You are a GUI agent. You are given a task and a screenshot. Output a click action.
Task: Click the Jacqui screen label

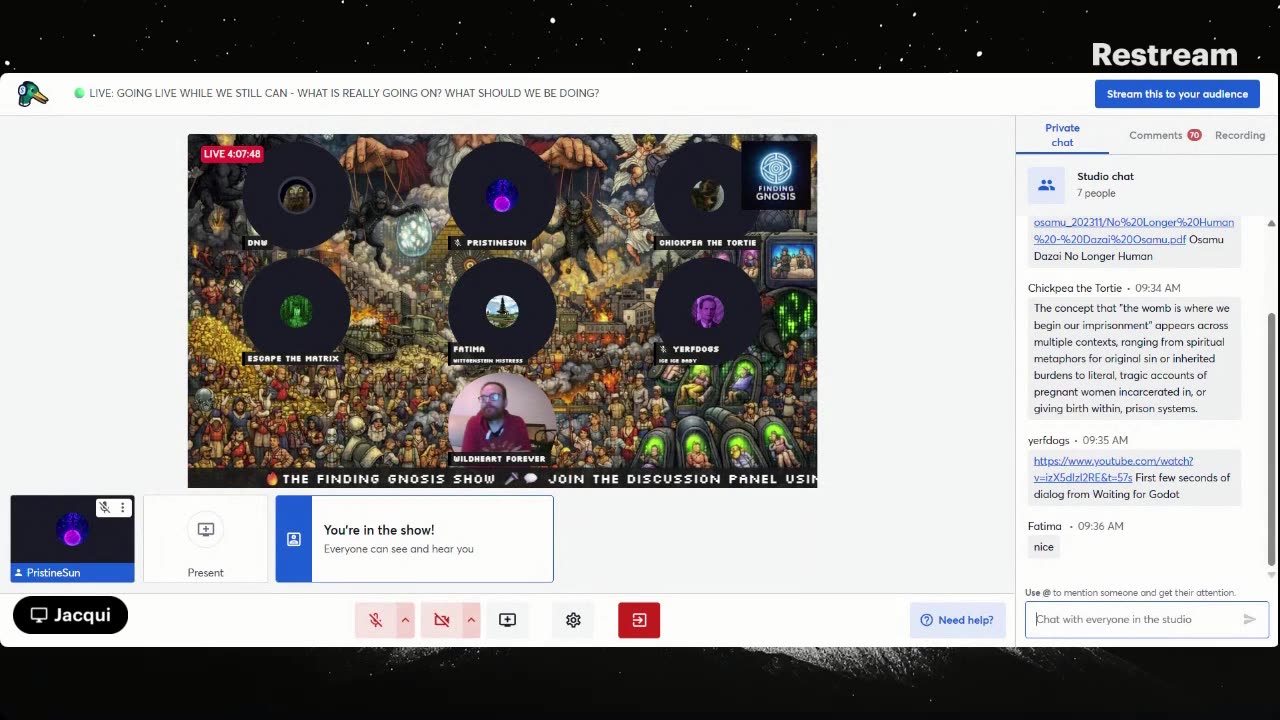(x=71, y=615)
